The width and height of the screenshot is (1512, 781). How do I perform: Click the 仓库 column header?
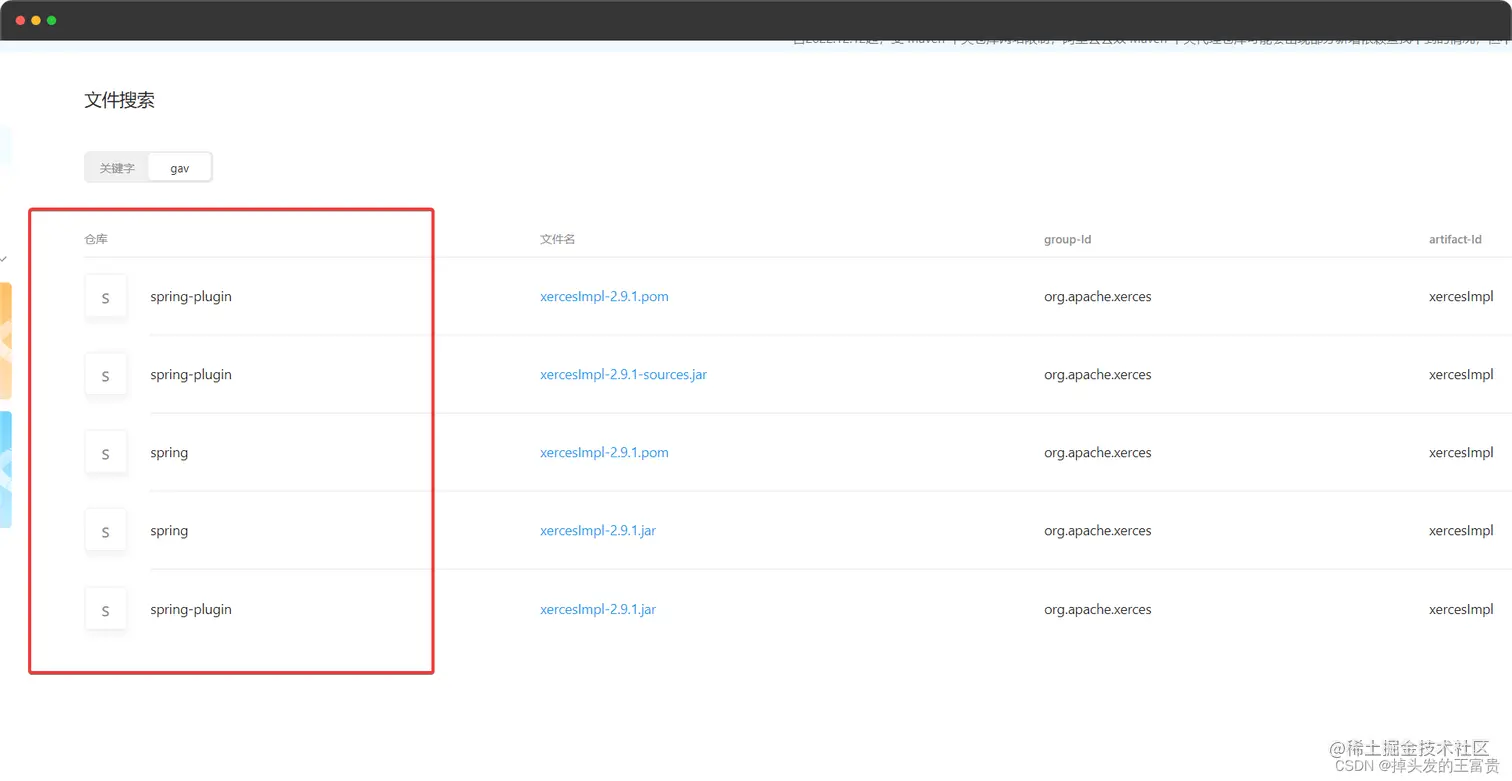(x=96, y=240)
